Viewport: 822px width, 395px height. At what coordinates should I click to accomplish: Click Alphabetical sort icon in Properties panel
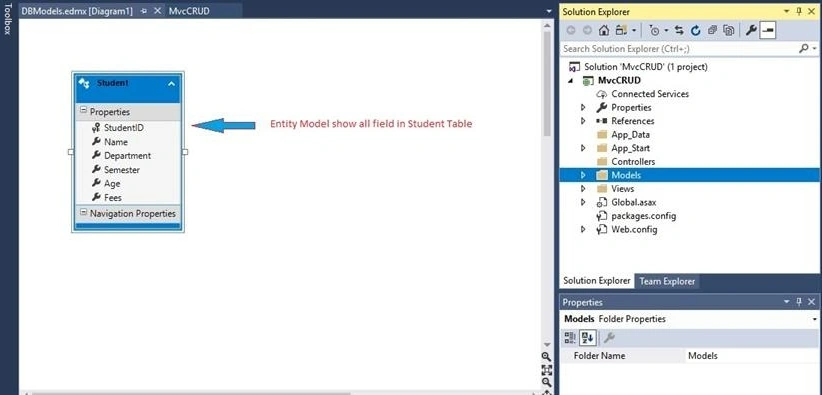pos(588,338)
